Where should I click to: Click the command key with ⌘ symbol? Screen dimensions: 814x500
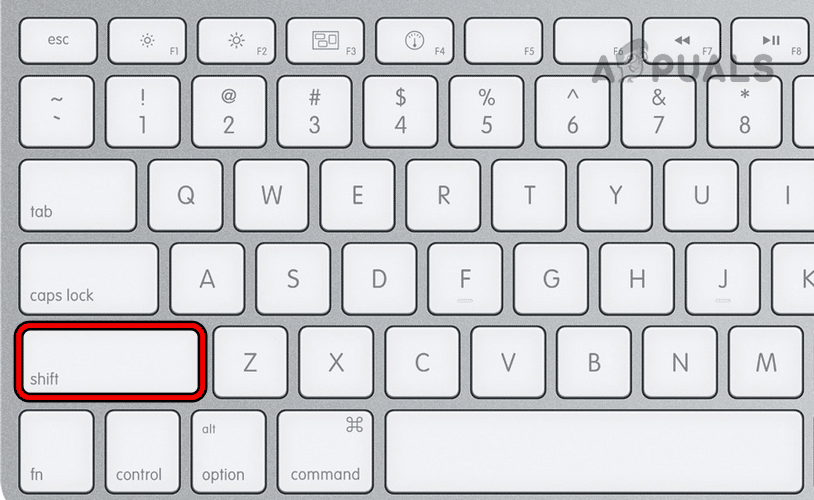click(x=325, y=452)
